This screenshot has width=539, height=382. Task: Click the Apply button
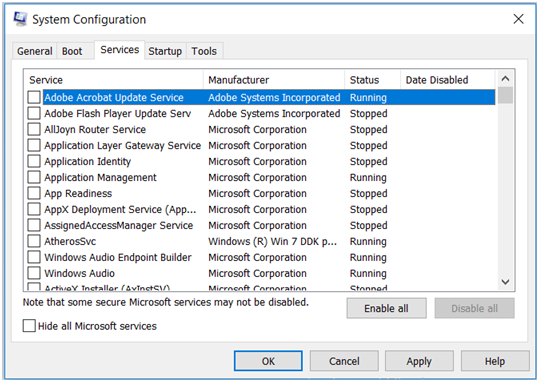click(419, 361)
